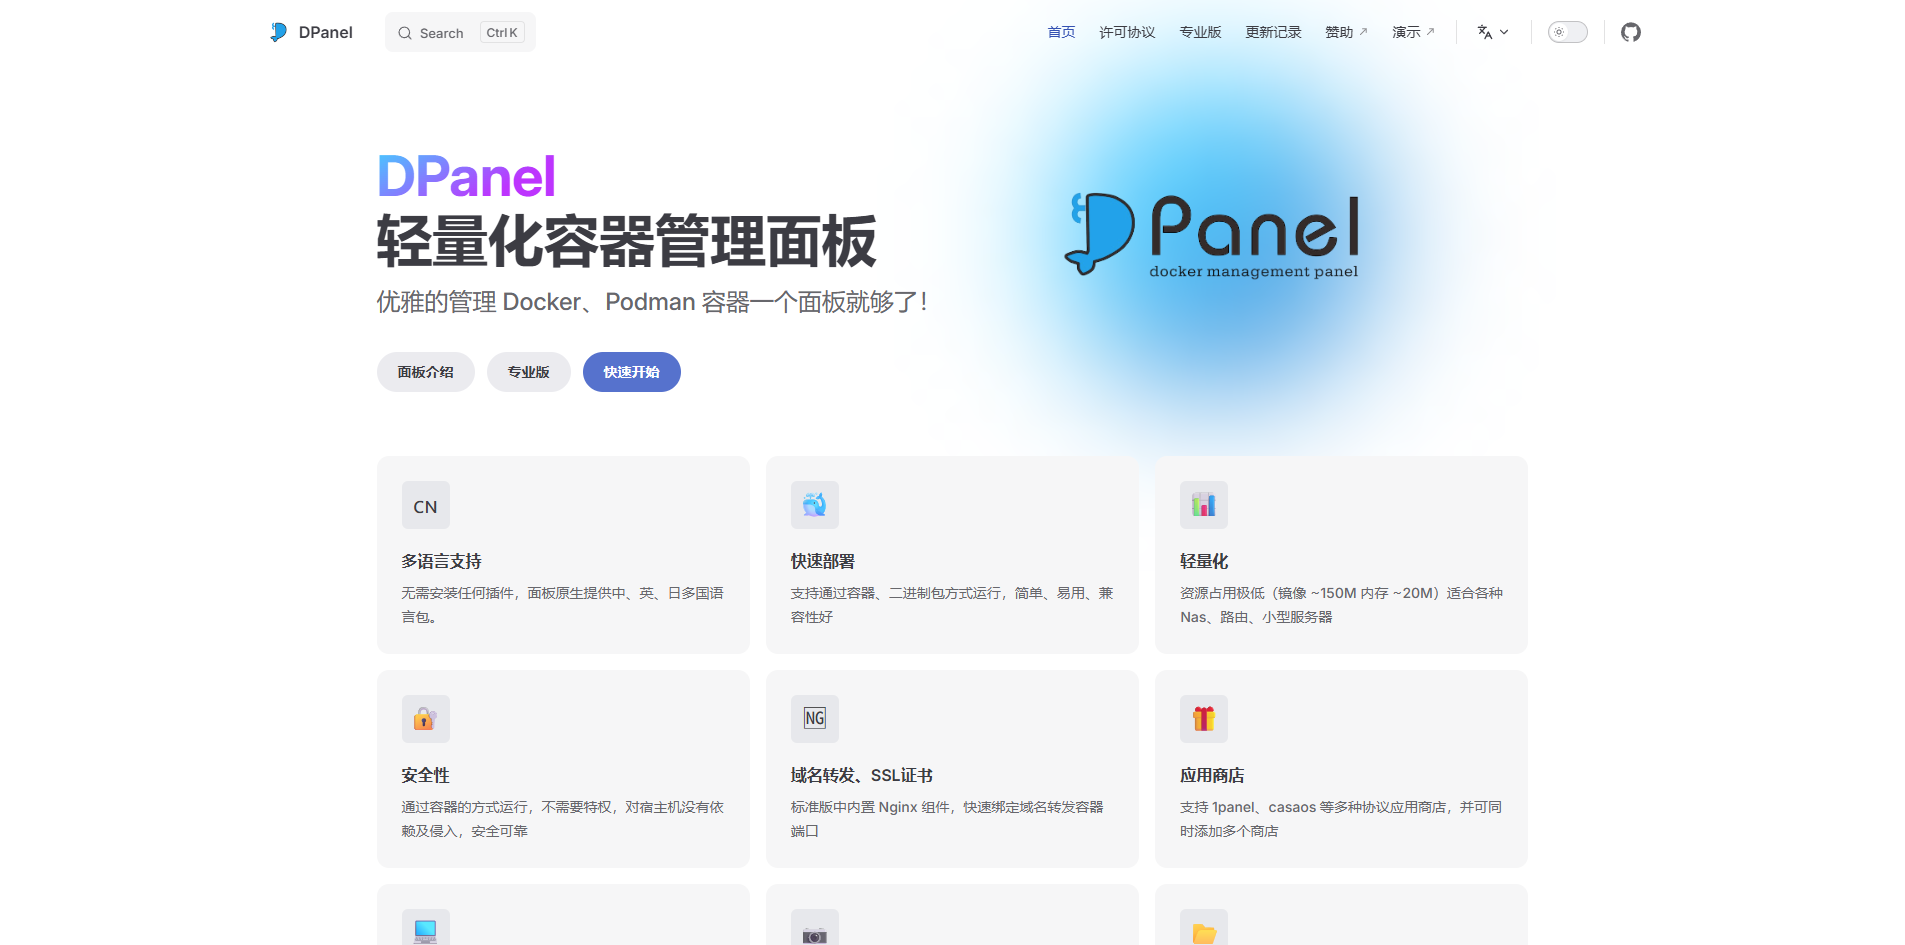Click the 快速开始 button
The image size is (1905, 945).
pos(632,372)
